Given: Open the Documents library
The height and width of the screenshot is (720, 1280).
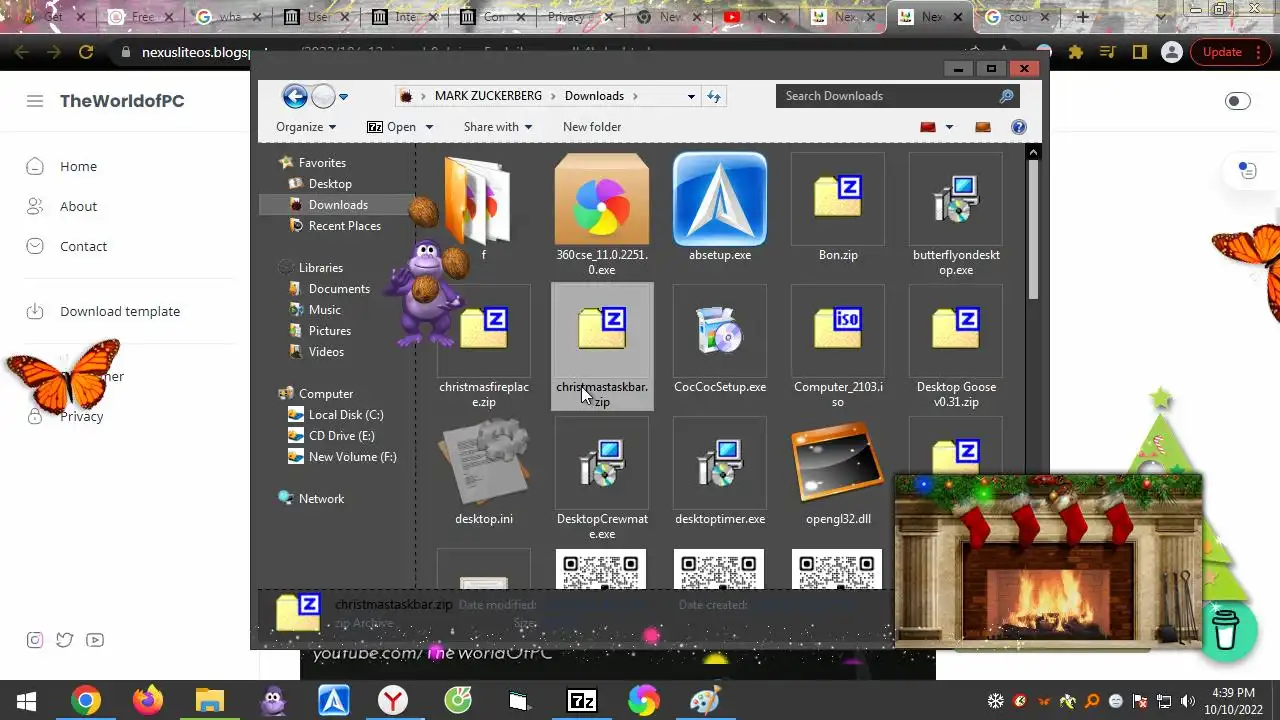Looking at the screenshot, I should [x=339, y=289].
